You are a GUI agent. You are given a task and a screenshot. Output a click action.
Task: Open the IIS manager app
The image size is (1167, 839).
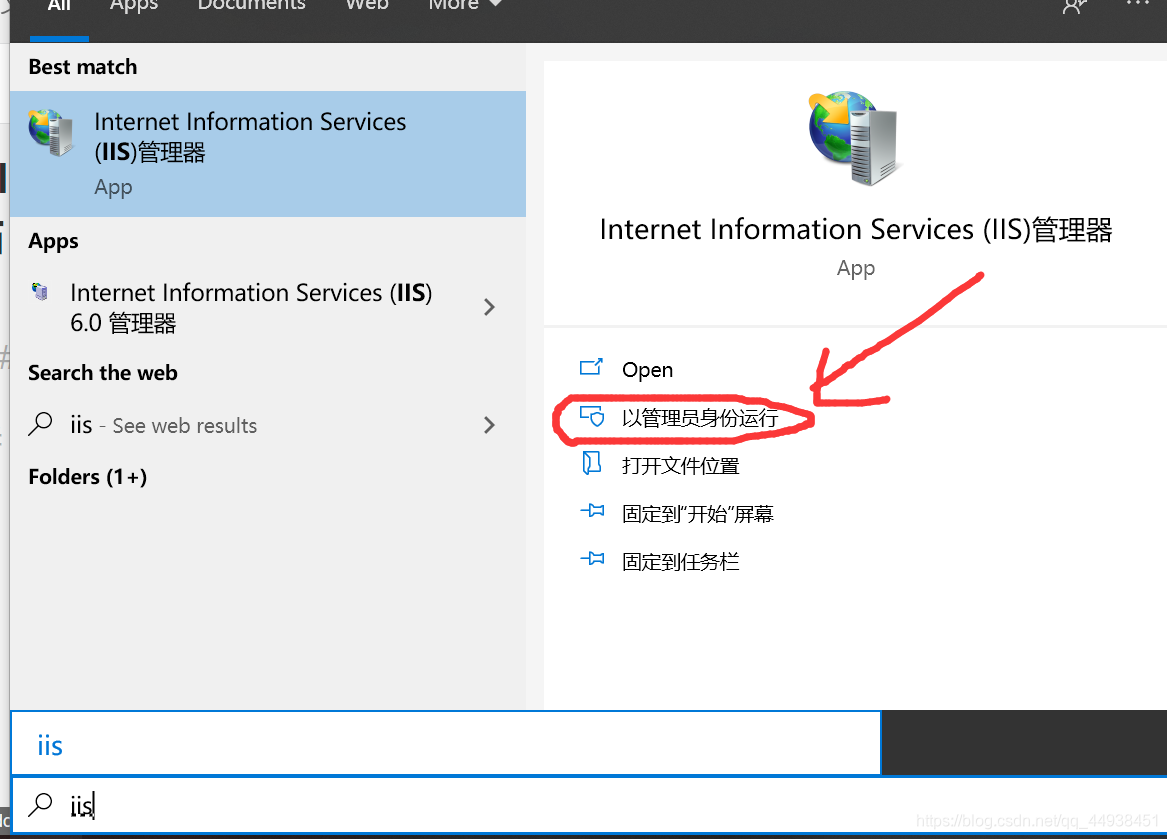click(x=647, y=369)
